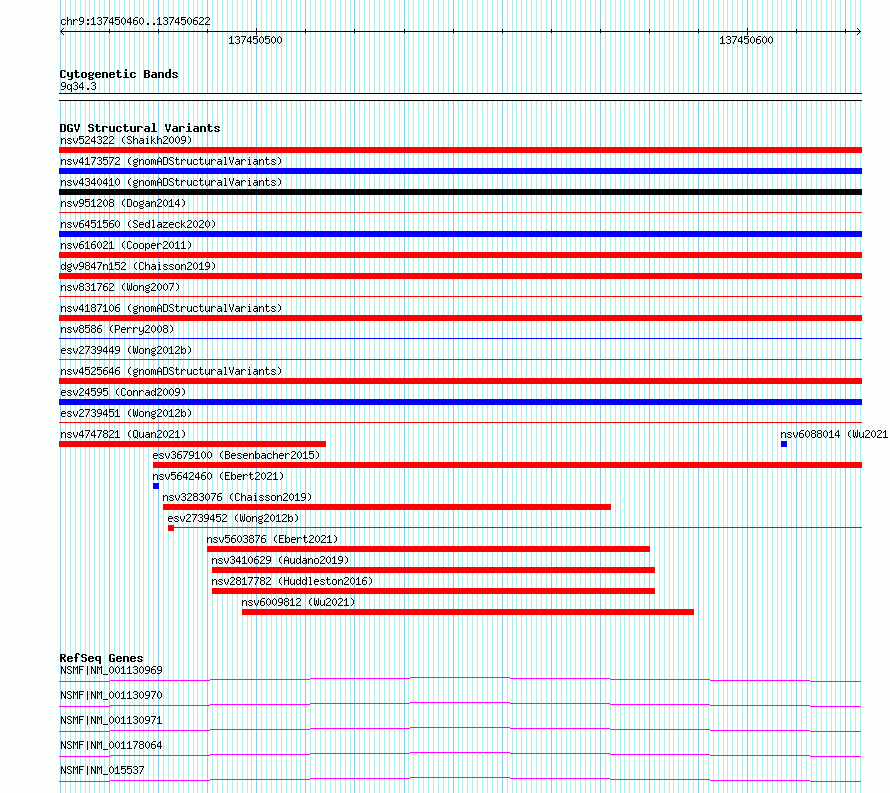890x793 pixels.
Task: Click the blue bar below nsv4173572
Action: [x=460, y=171]
